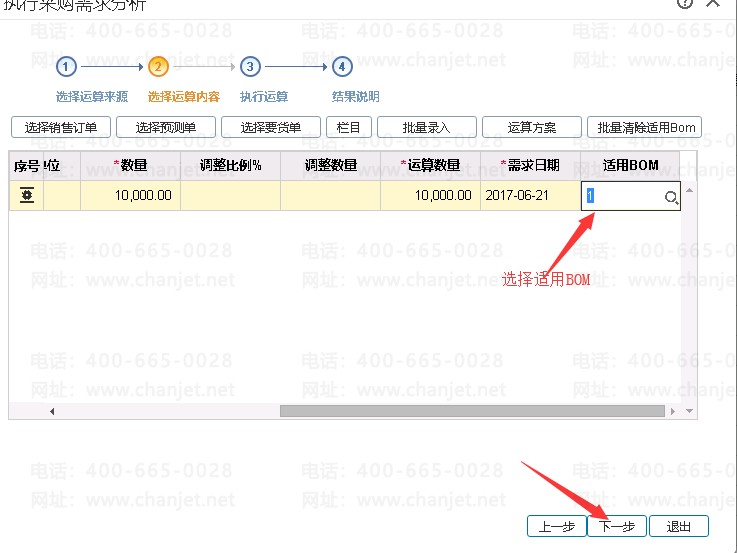The height and width of the screenshot is (553, 737).
Task: Close the 执行采购需求分析 dialog
Action: (713, 3)
